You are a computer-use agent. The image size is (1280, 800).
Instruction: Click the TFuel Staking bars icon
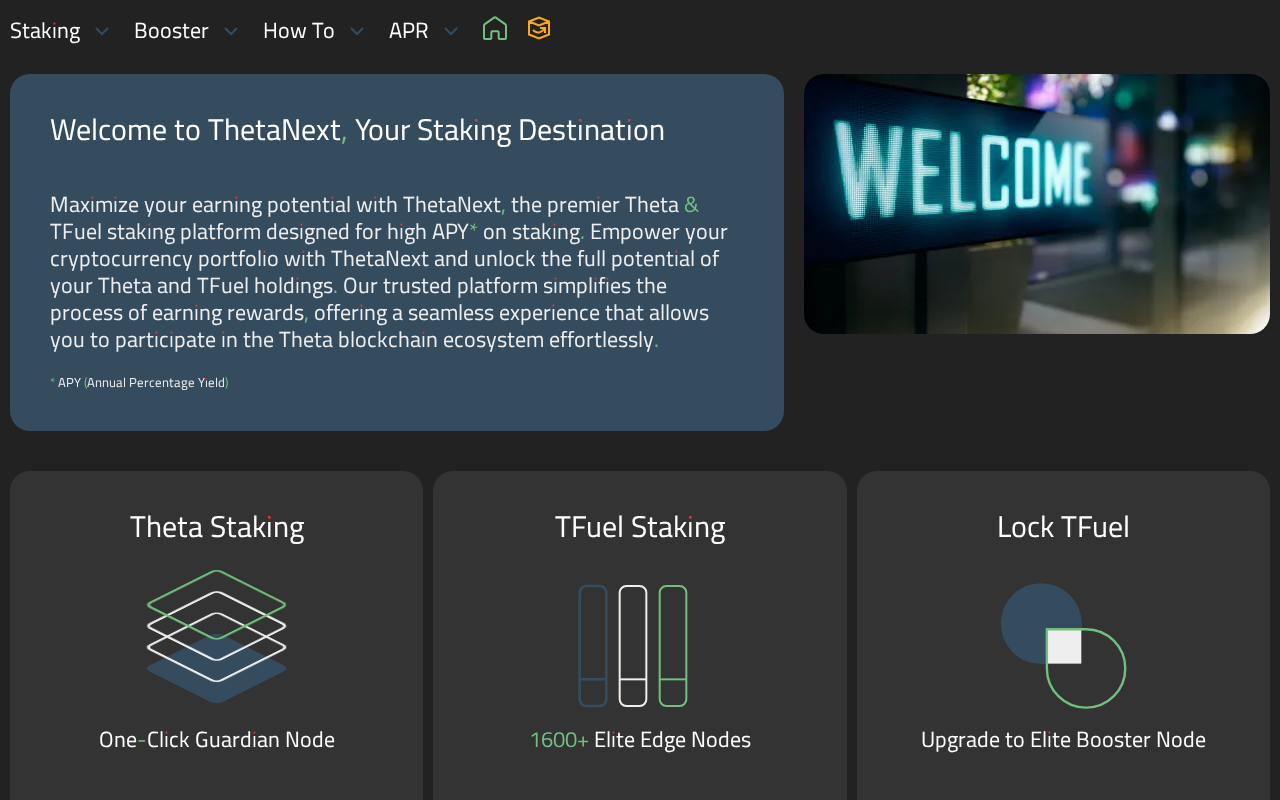(633, 646)
